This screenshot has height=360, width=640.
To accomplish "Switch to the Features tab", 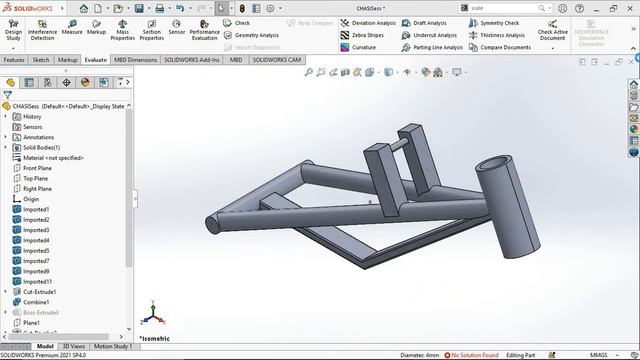I will 14,60.
